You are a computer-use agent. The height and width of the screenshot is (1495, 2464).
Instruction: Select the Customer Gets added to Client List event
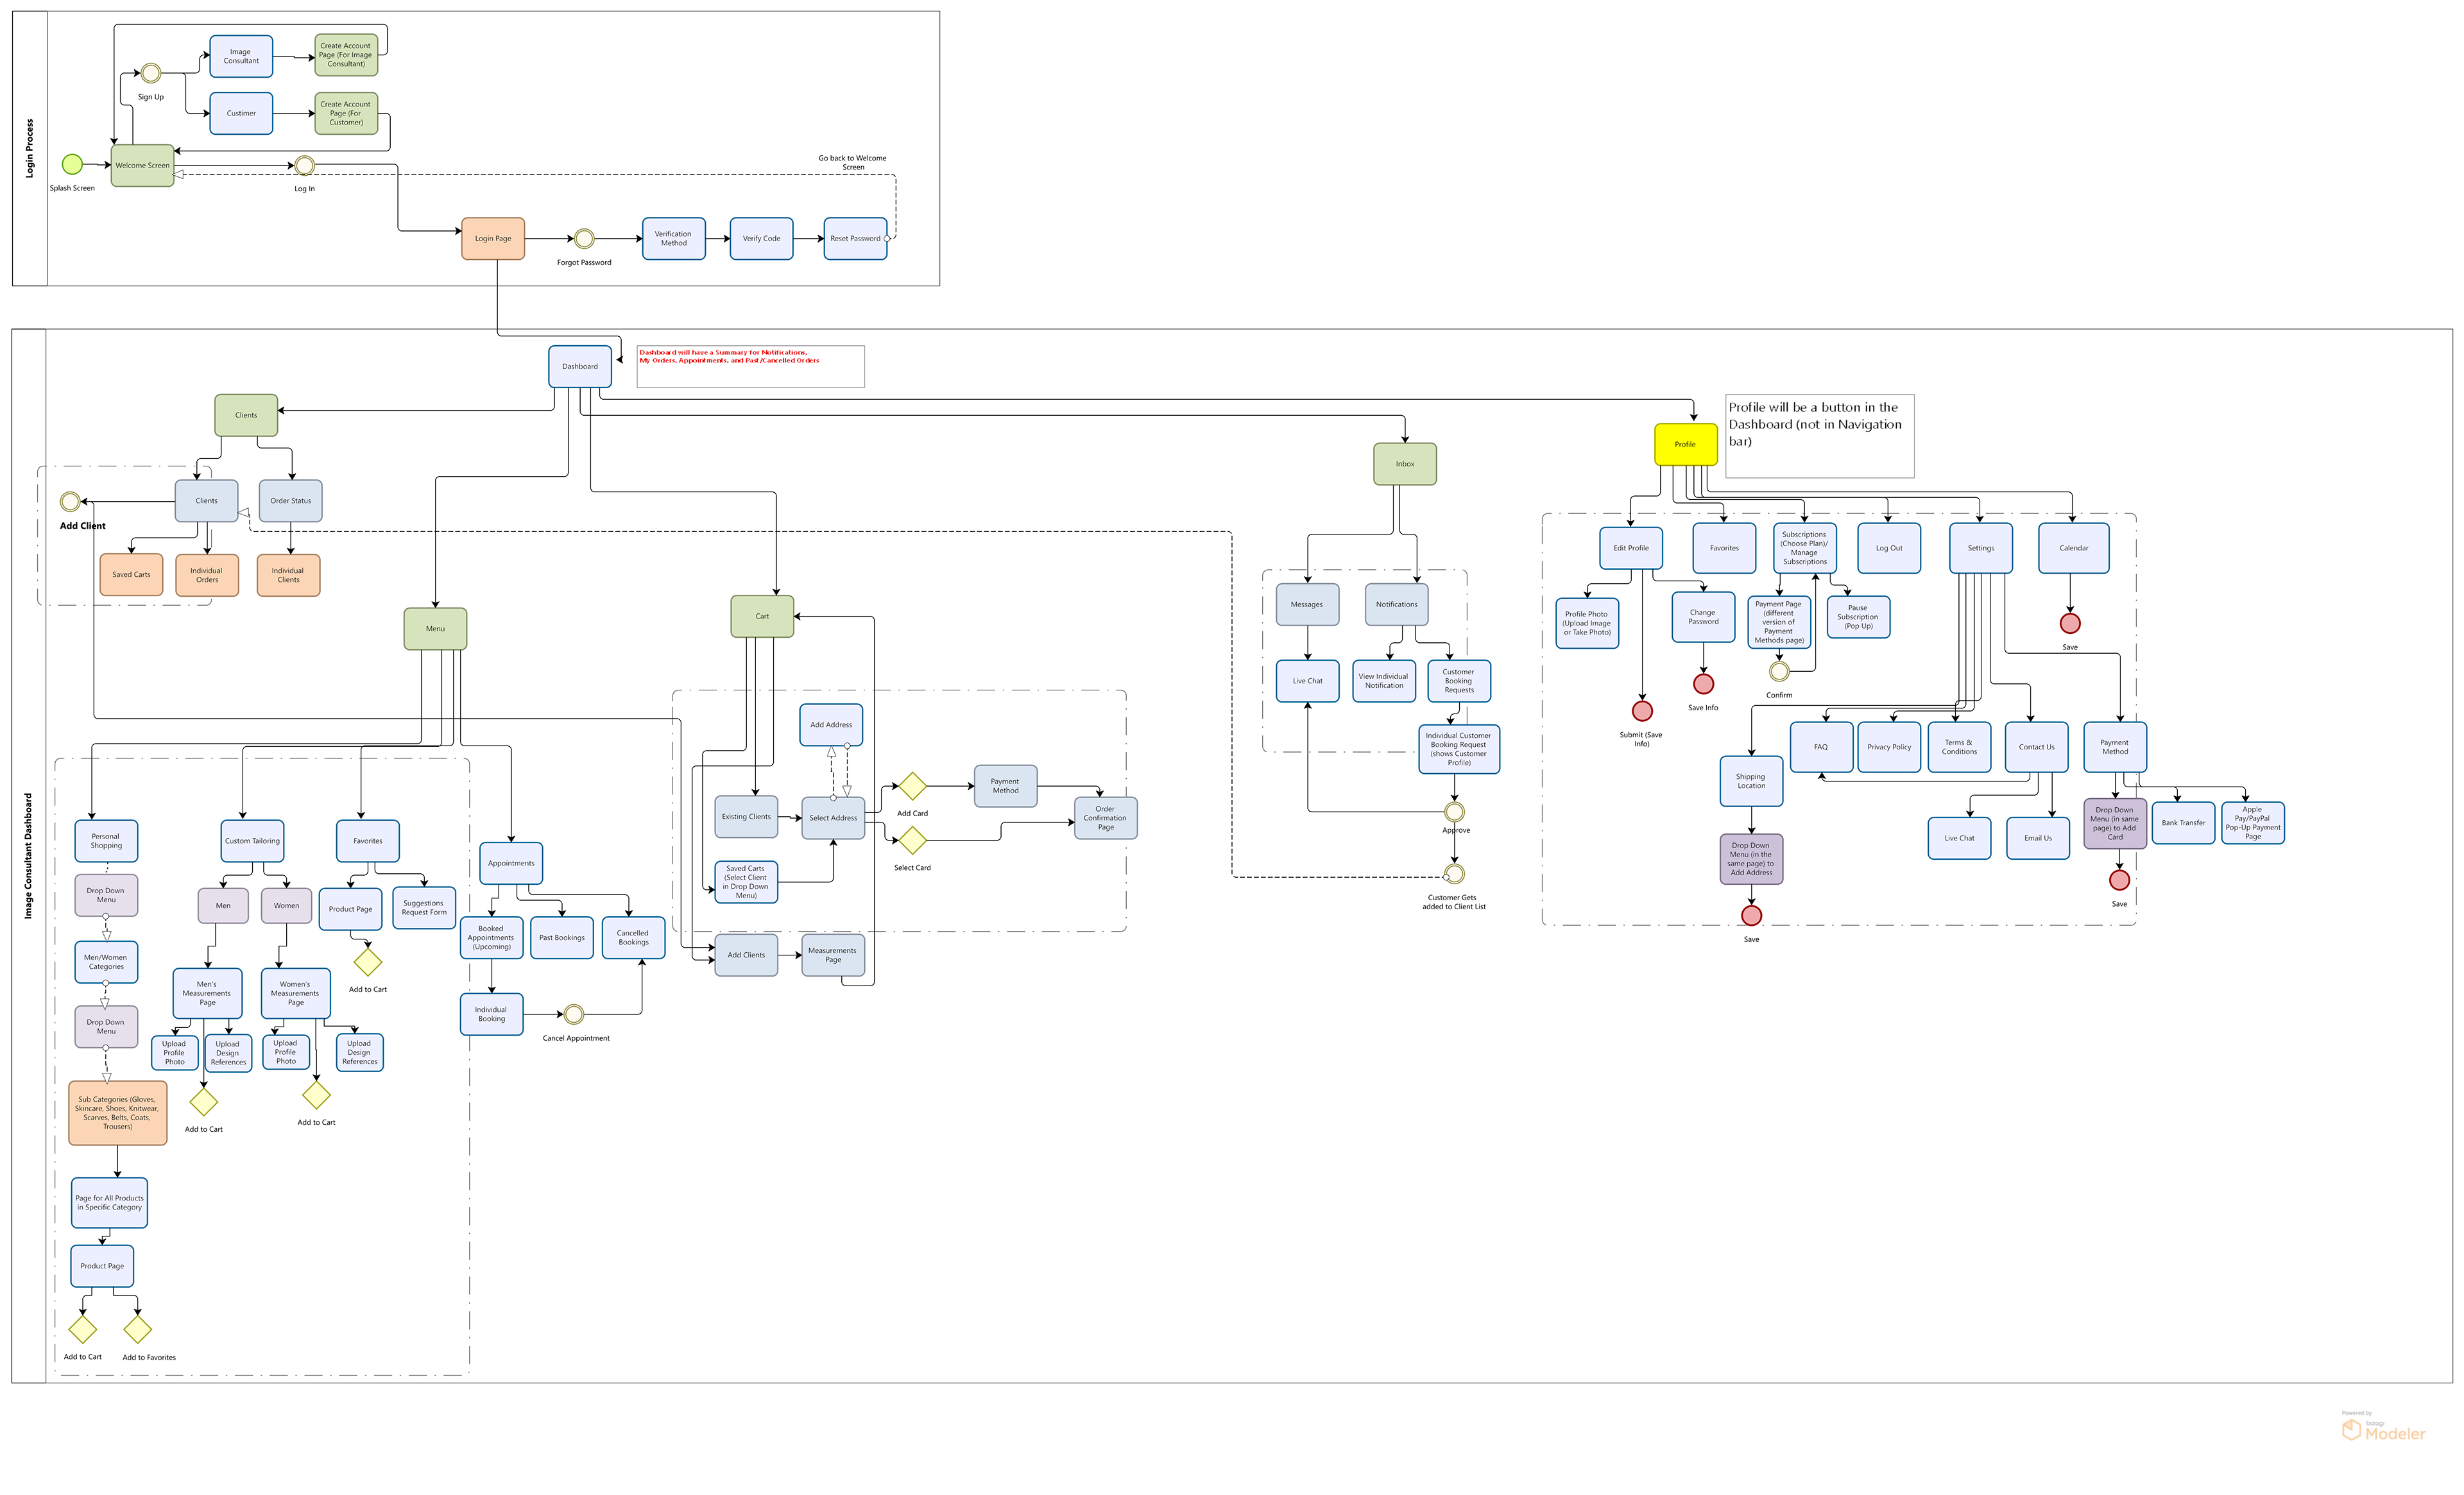coord(1455,874)
